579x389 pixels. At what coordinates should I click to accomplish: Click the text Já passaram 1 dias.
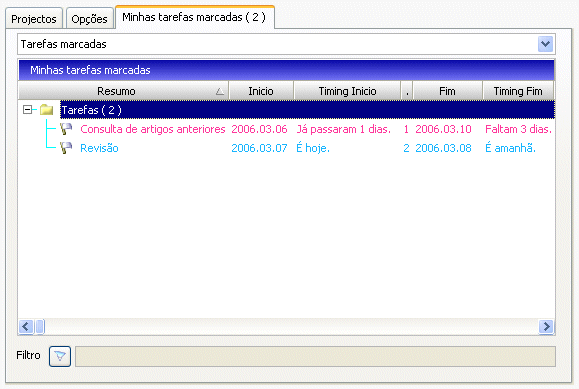343,129
